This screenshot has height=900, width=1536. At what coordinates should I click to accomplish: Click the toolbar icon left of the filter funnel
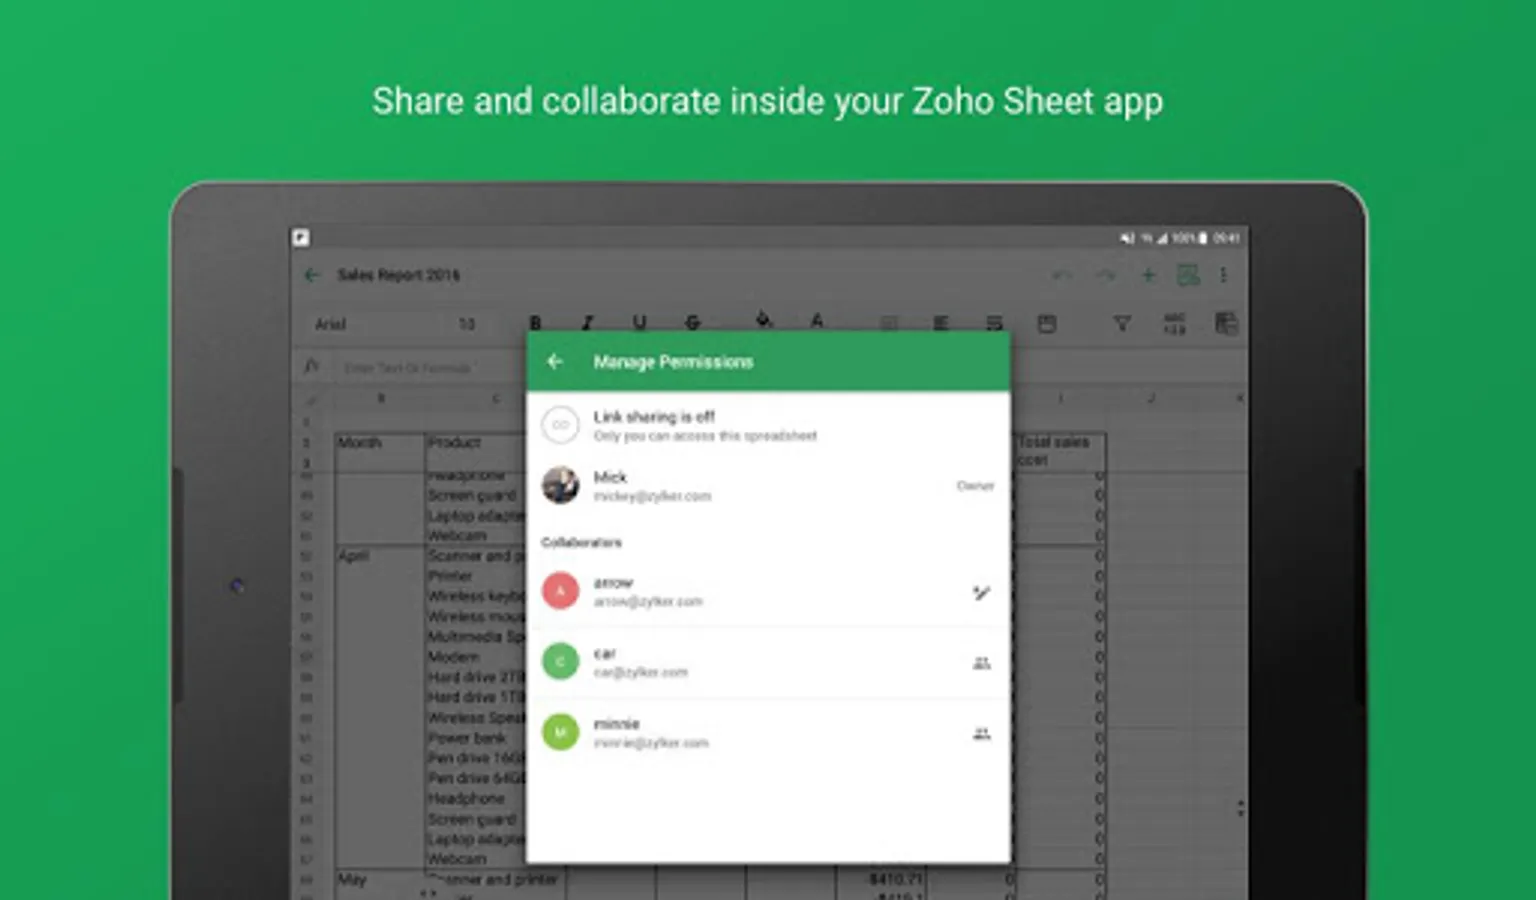pyautogui.click(x=1047, y=323)
